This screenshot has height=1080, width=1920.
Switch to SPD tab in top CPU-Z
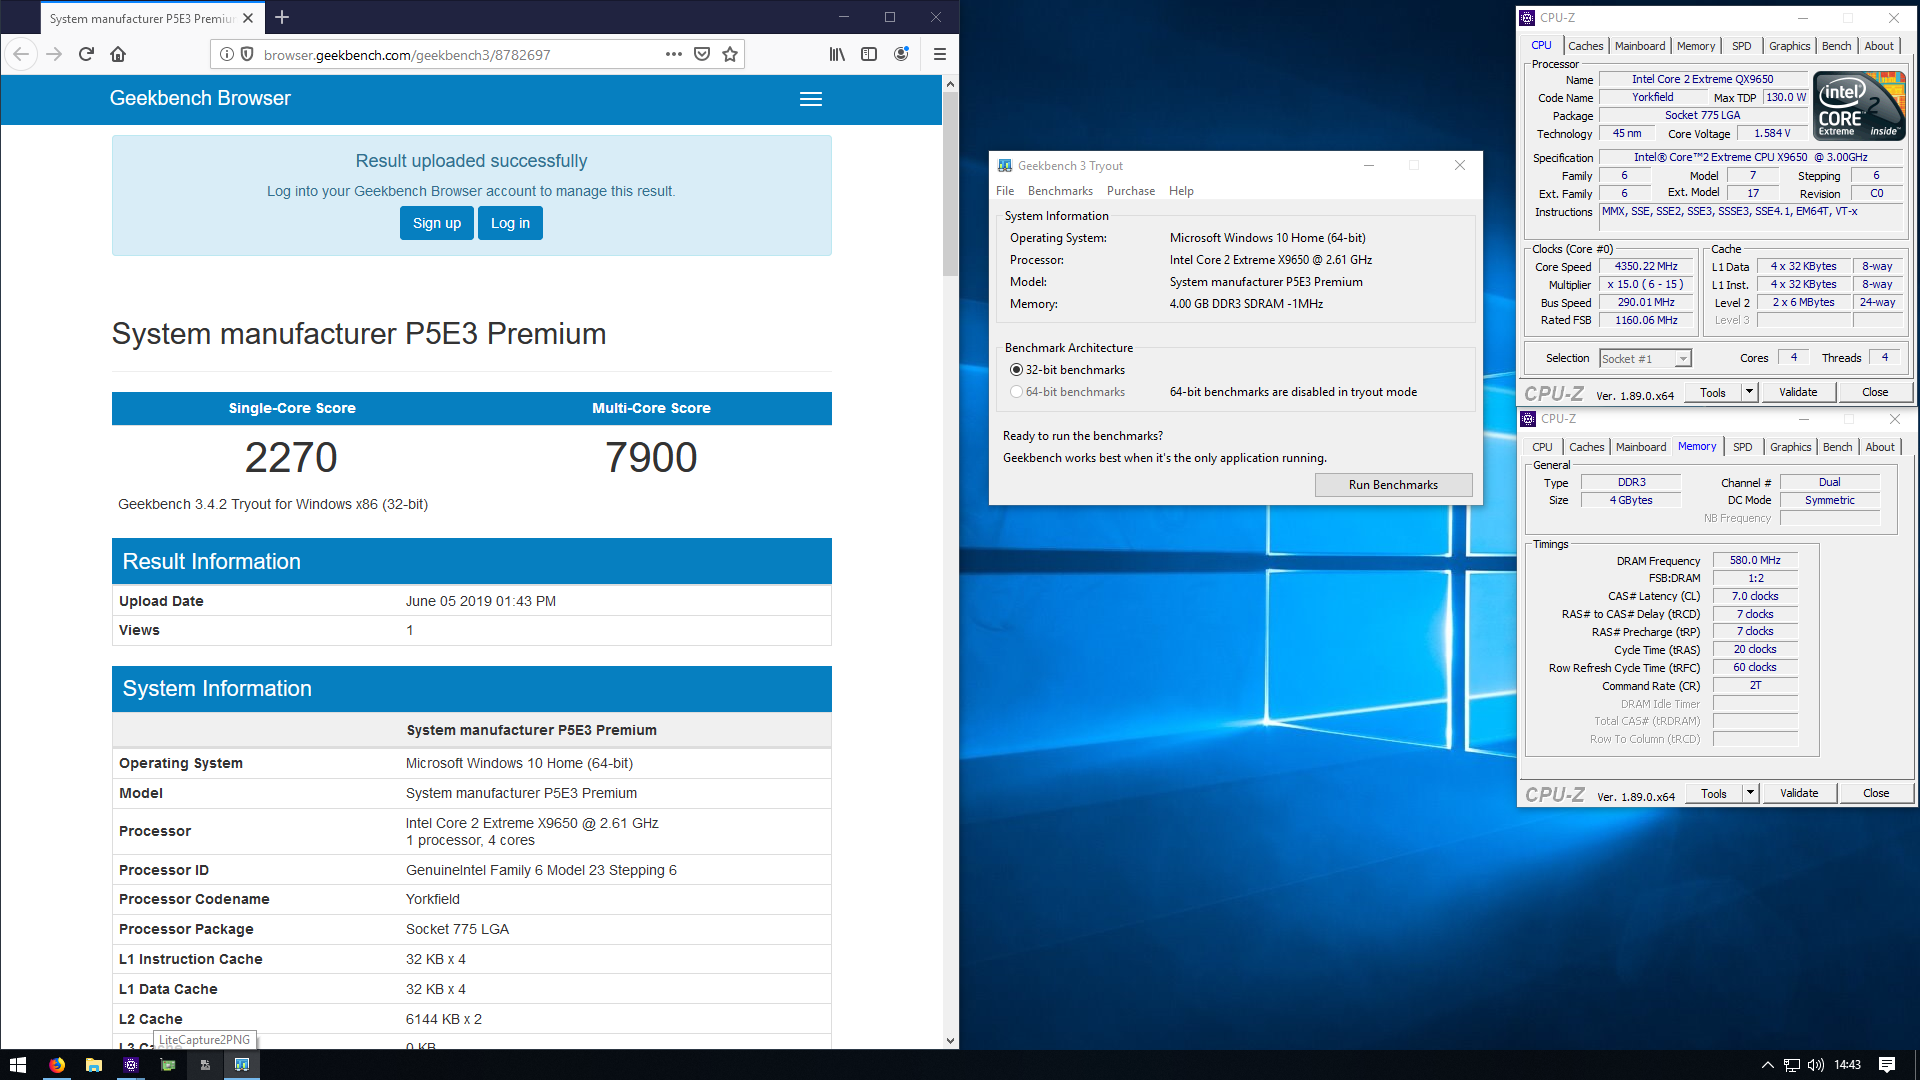point(1742,46)
